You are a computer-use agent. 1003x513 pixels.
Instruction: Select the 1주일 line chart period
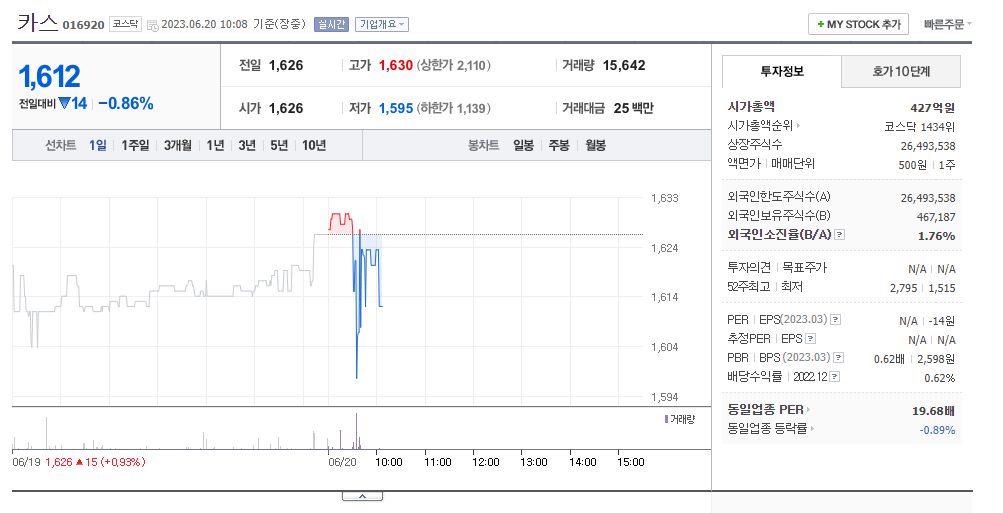coord(135,145)
